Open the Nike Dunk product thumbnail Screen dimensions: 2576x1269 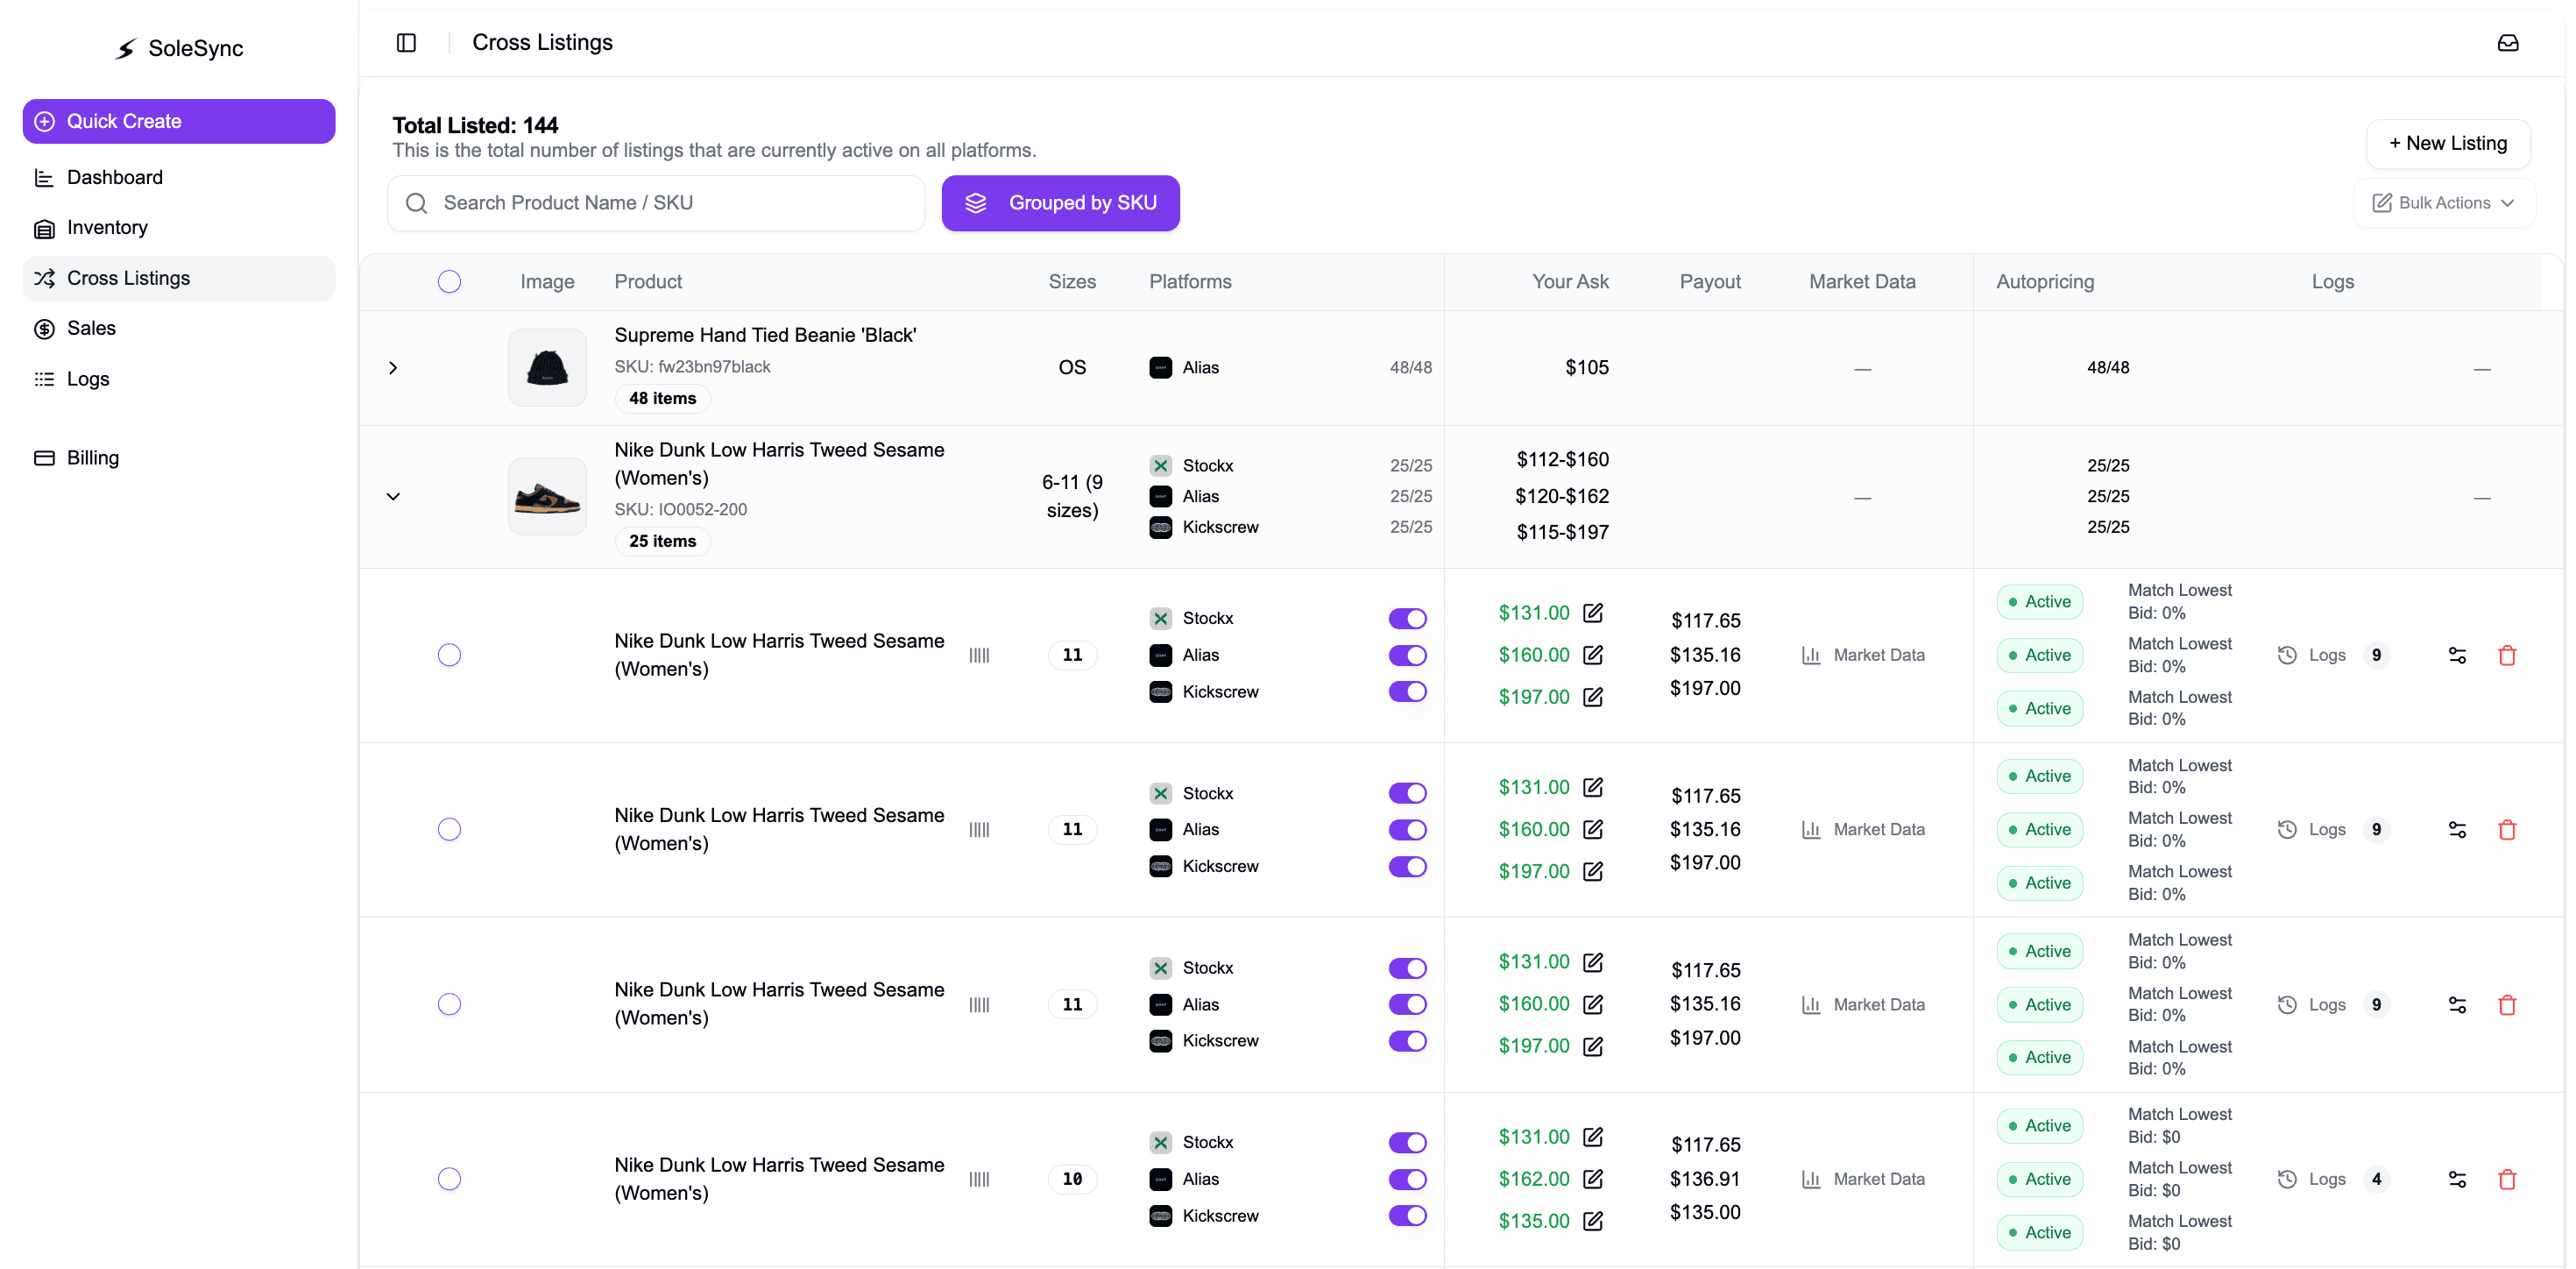pos(547,497)
